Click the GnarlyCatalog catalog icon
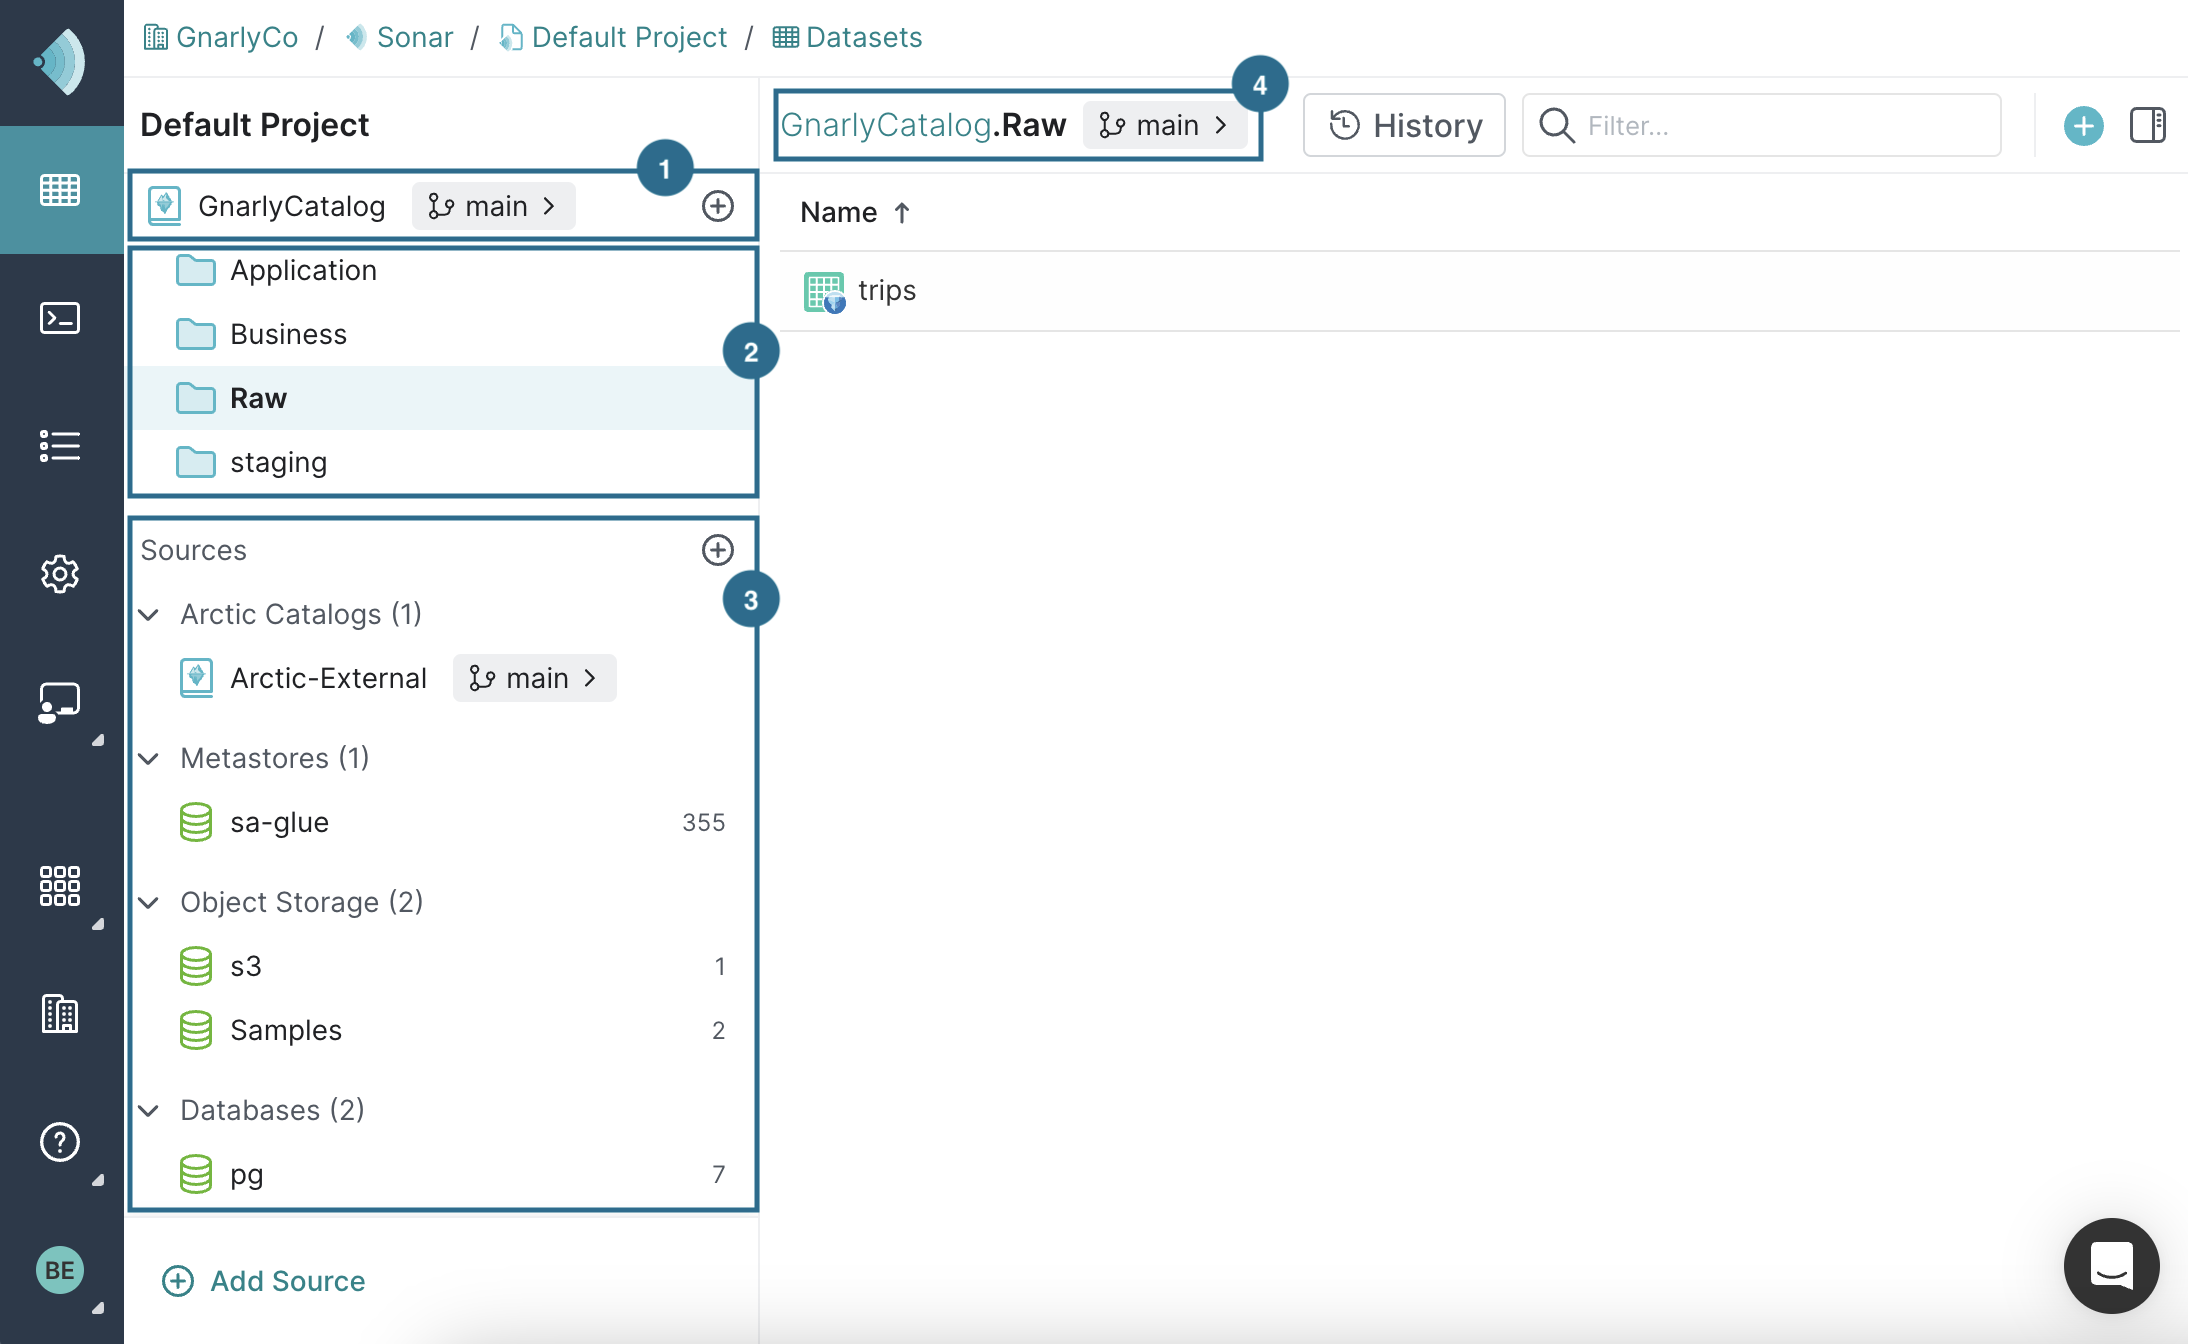2188x1344 pixels. click(165, 205)
